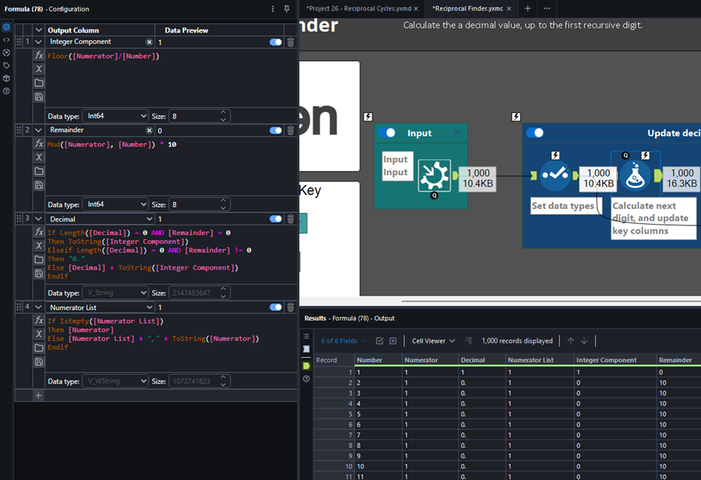The height and width of the screenshot is (480, 701).
Task: Toggle the Remainder expression off
Action: [276, 131]
